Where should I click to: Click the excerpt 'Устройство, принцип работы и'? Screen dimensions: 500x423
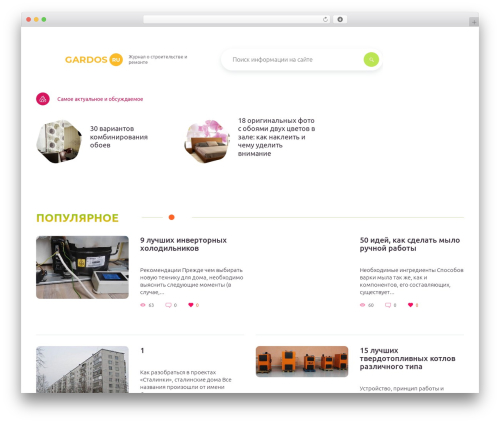pos(402,389)
